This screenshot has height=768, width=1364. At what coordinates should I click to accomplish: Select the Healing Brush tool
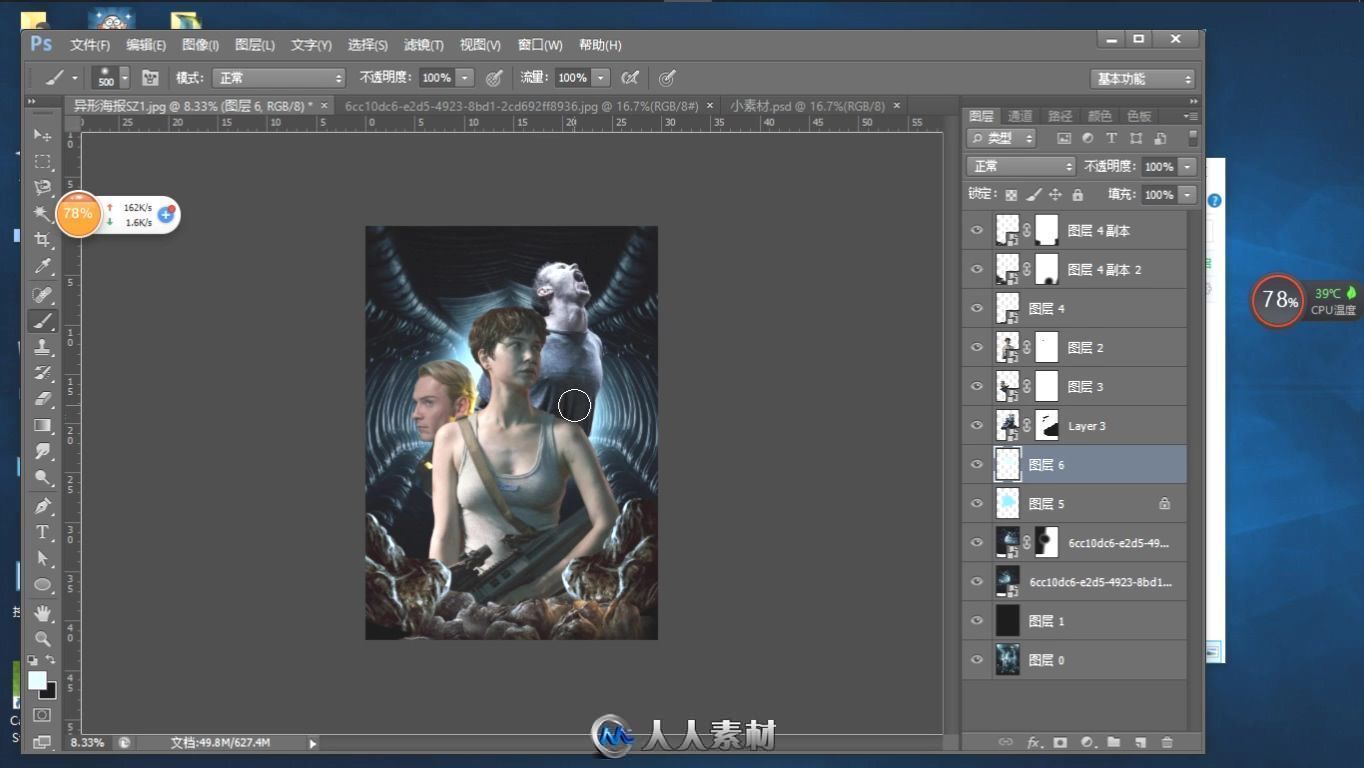click(42, 295)
